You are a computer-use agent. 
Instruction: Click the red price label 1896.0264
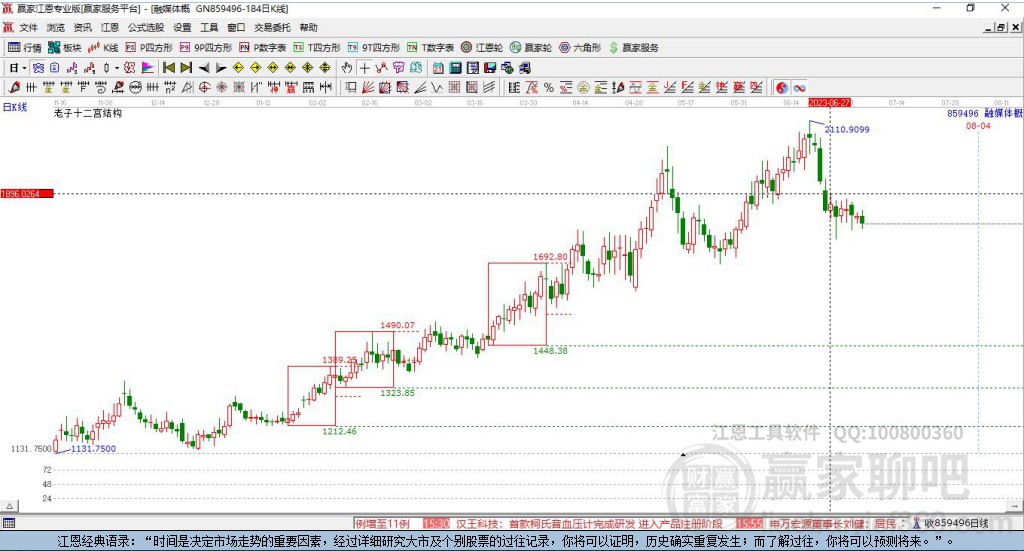click(x=27, y=194)
